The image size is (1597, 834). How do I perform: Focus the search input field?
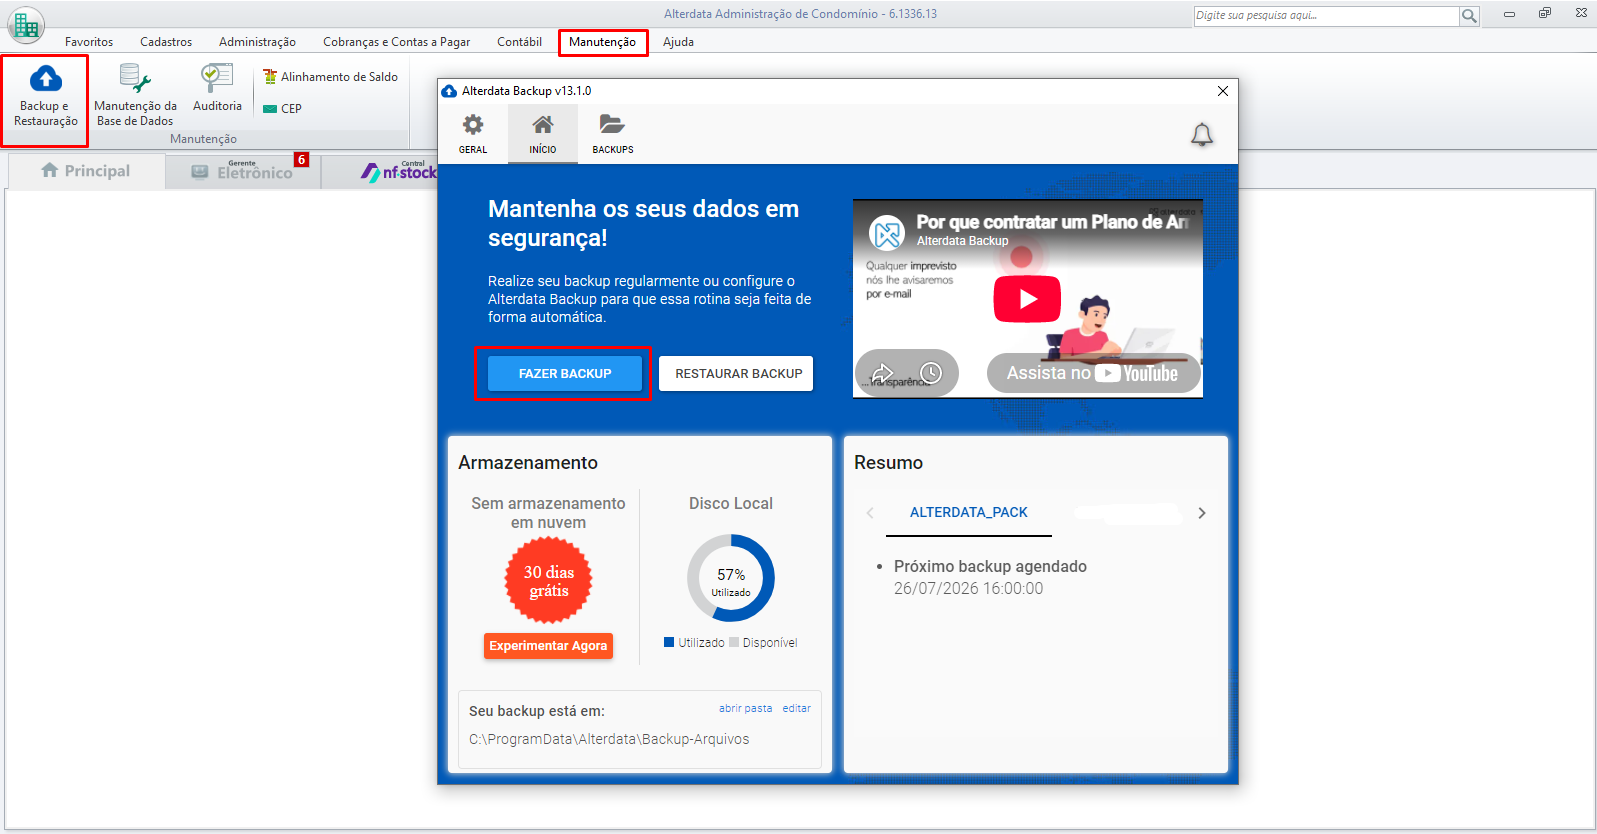(1326, 16)
